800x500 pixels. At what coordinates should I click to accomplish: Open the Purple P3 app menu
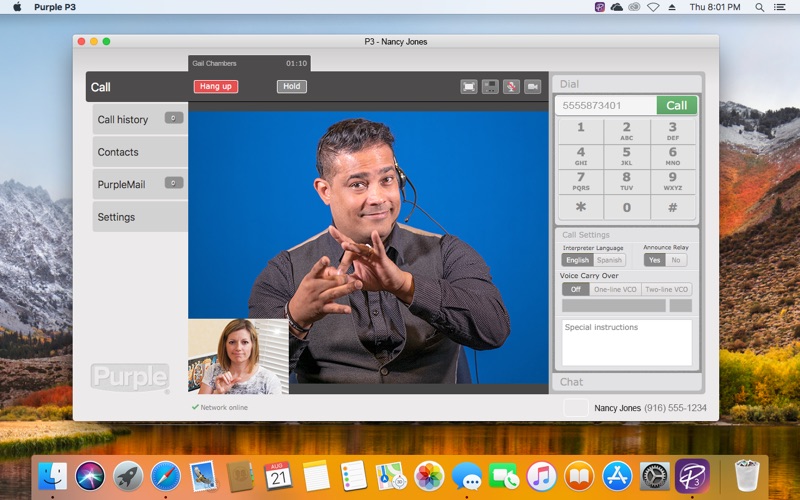click(x=55, y=7)
